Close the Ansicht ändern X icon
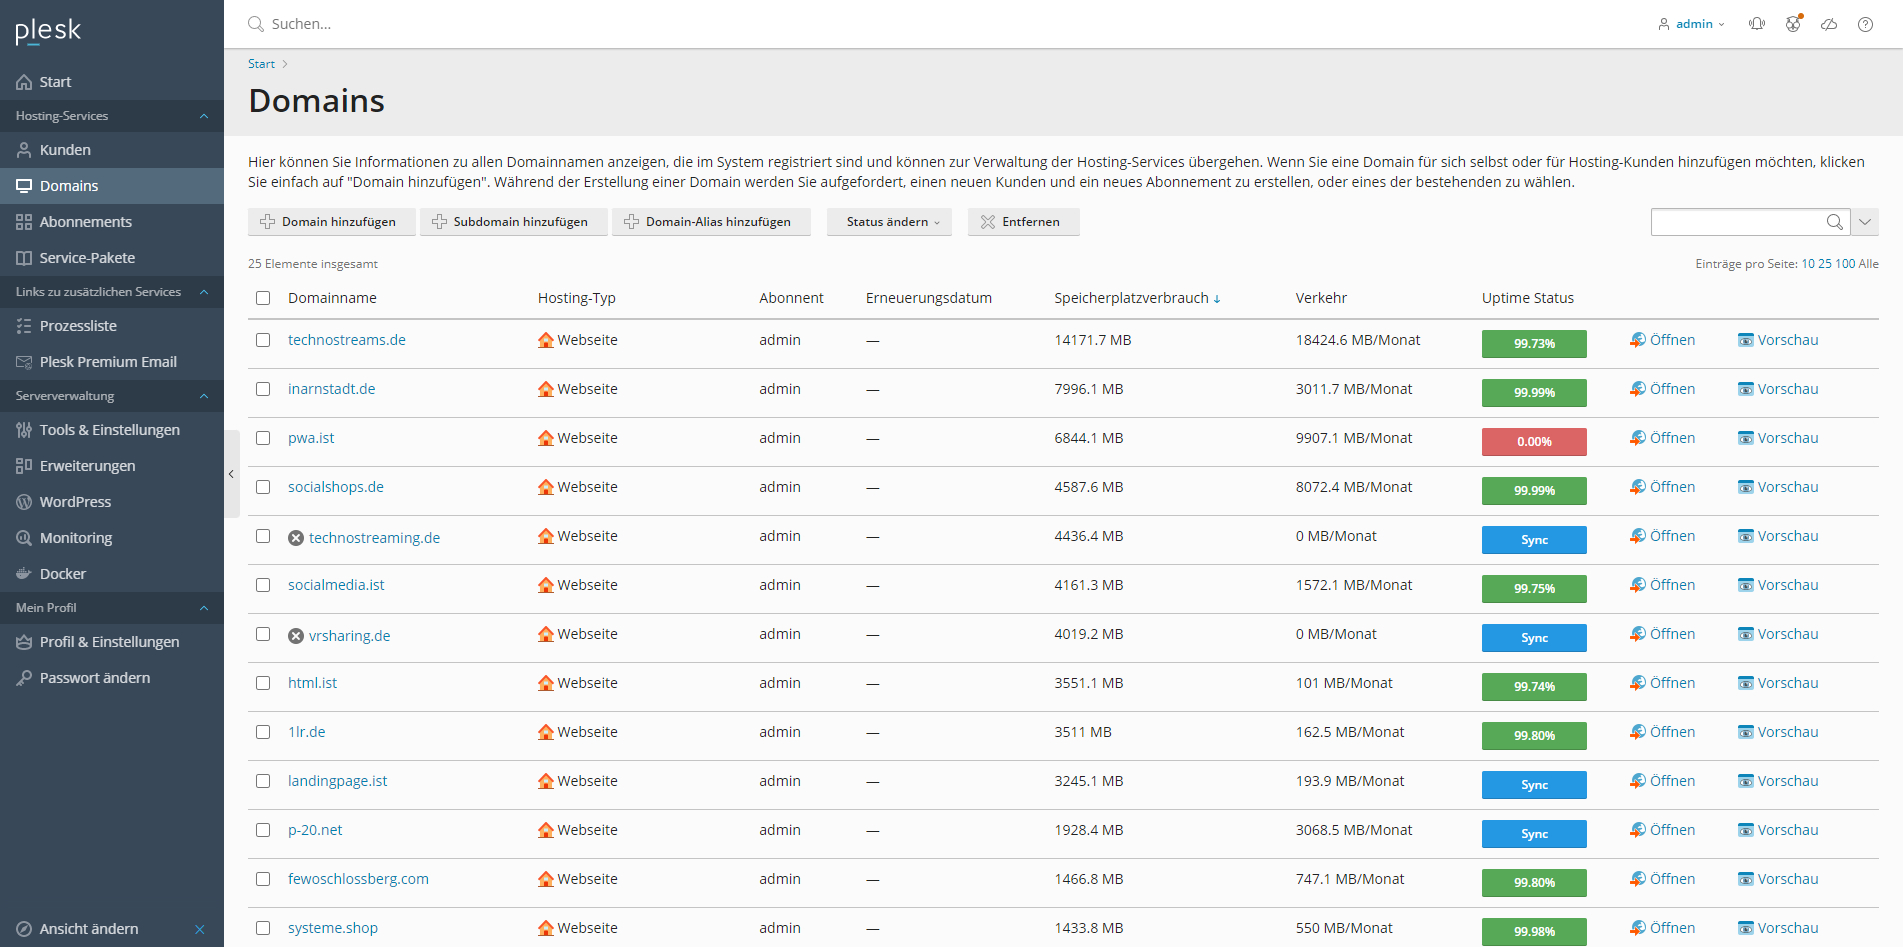 pos(200,929)
